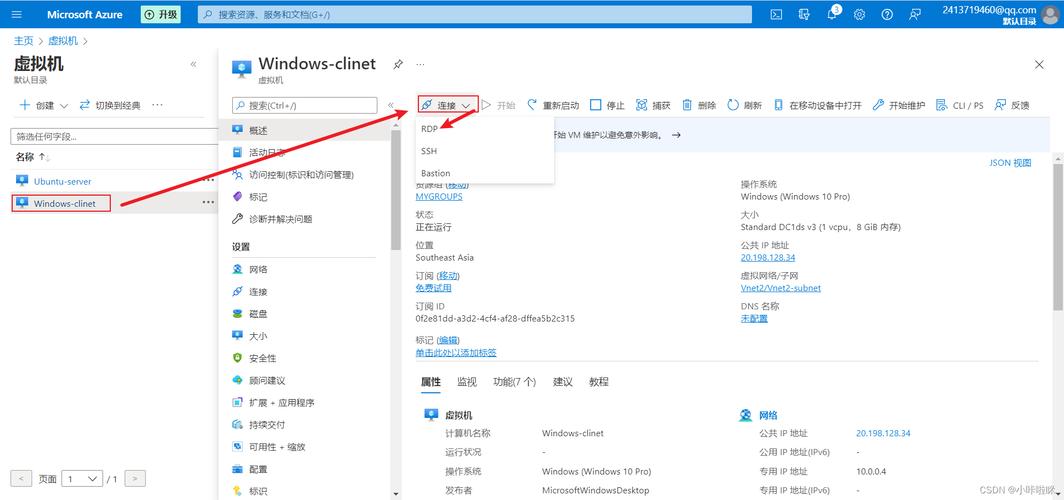Open the hamburger portal menu
Viewport: 1064px width, 500px height.
tap(17, 14)
